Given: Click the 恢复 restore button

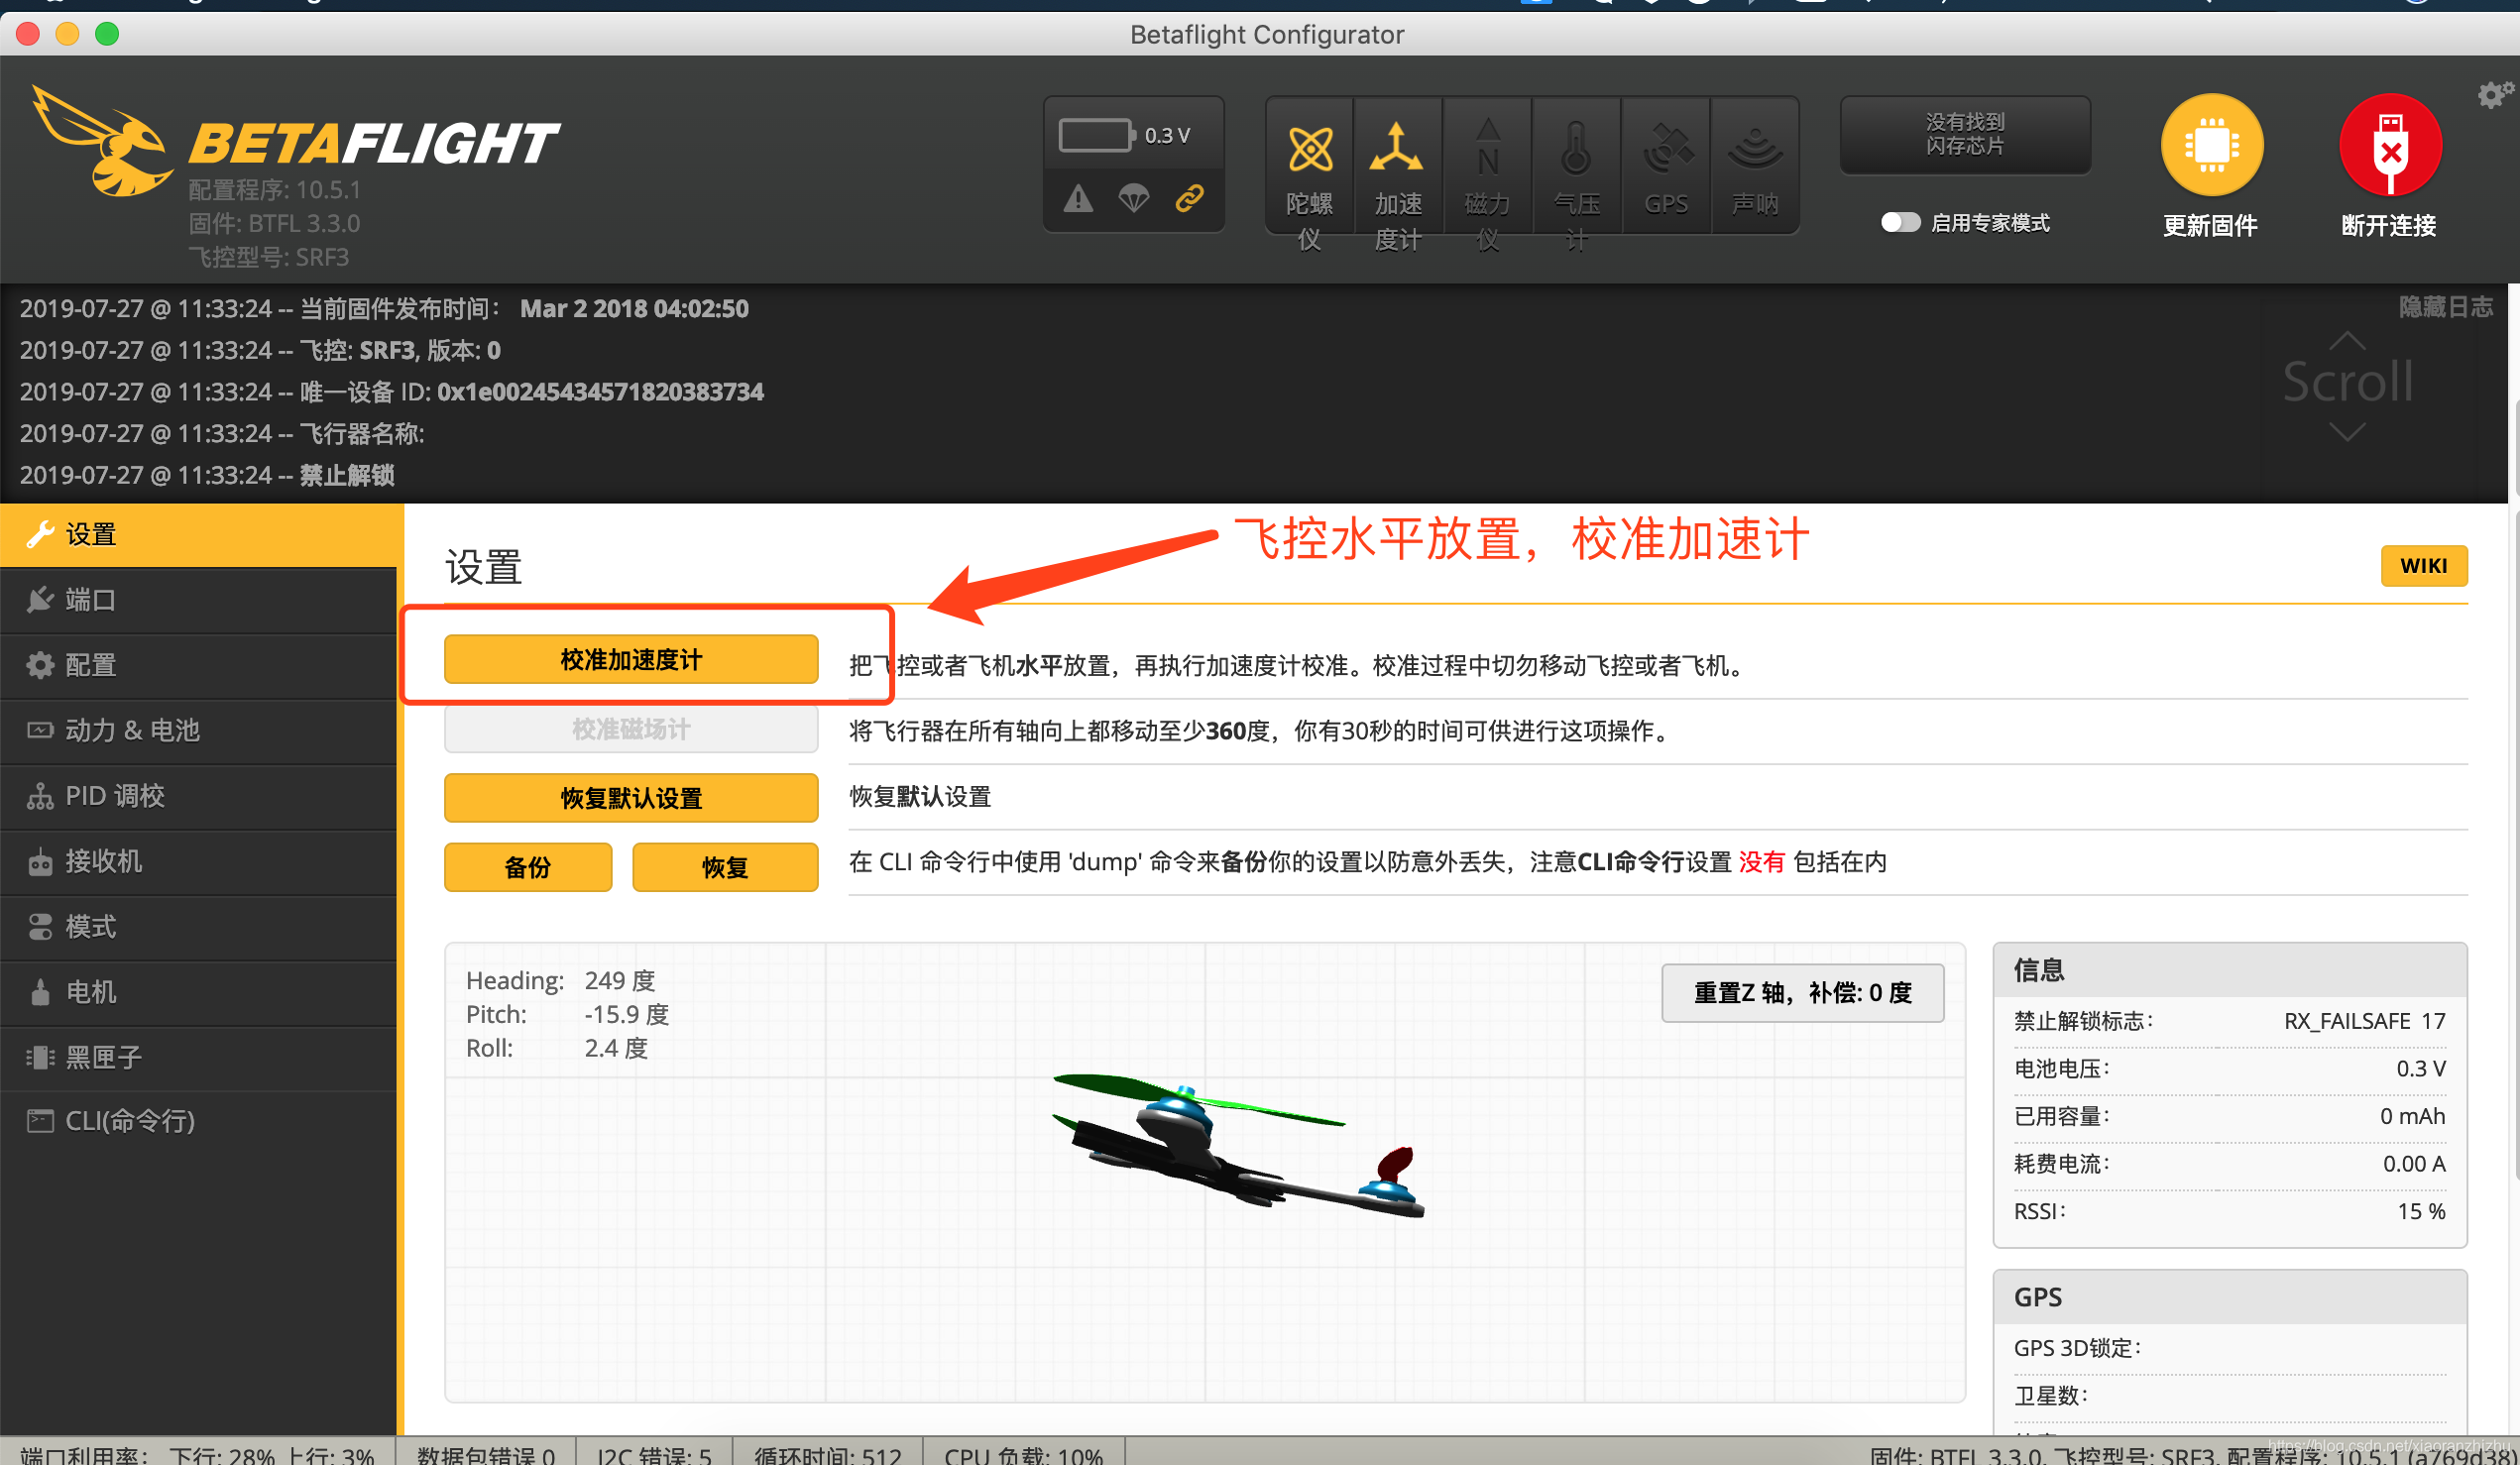Looking at the screenshot, I should click(x=725, y=867).
